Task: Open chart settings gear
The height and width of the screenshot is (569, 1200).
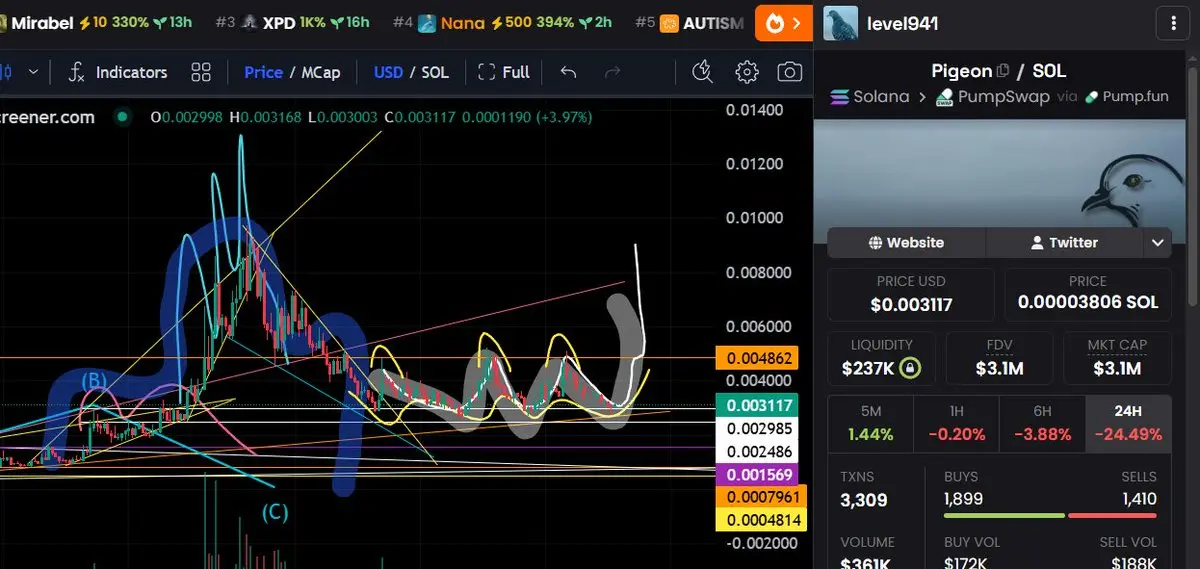Action: pyautogui.click(x=746, y=72)
